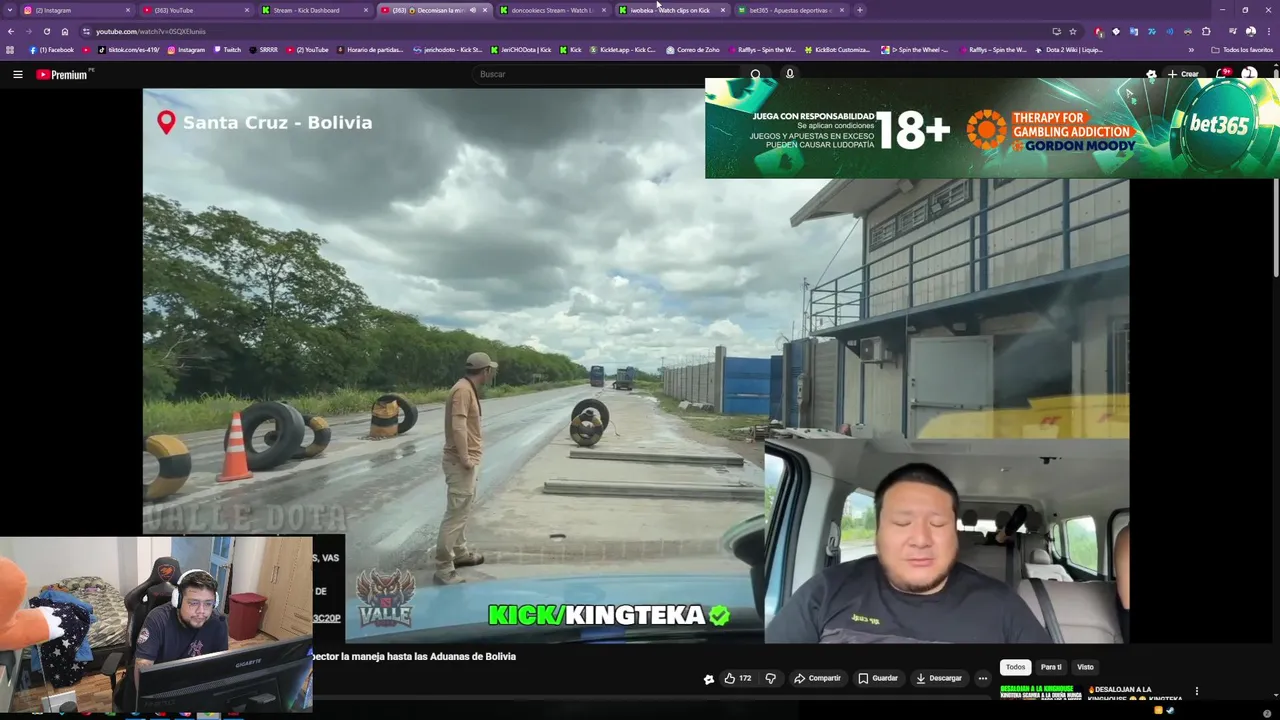This screenshot has height=720, width=1280.
Task: Open Chrome three-dot menu
Action: 1268,31
